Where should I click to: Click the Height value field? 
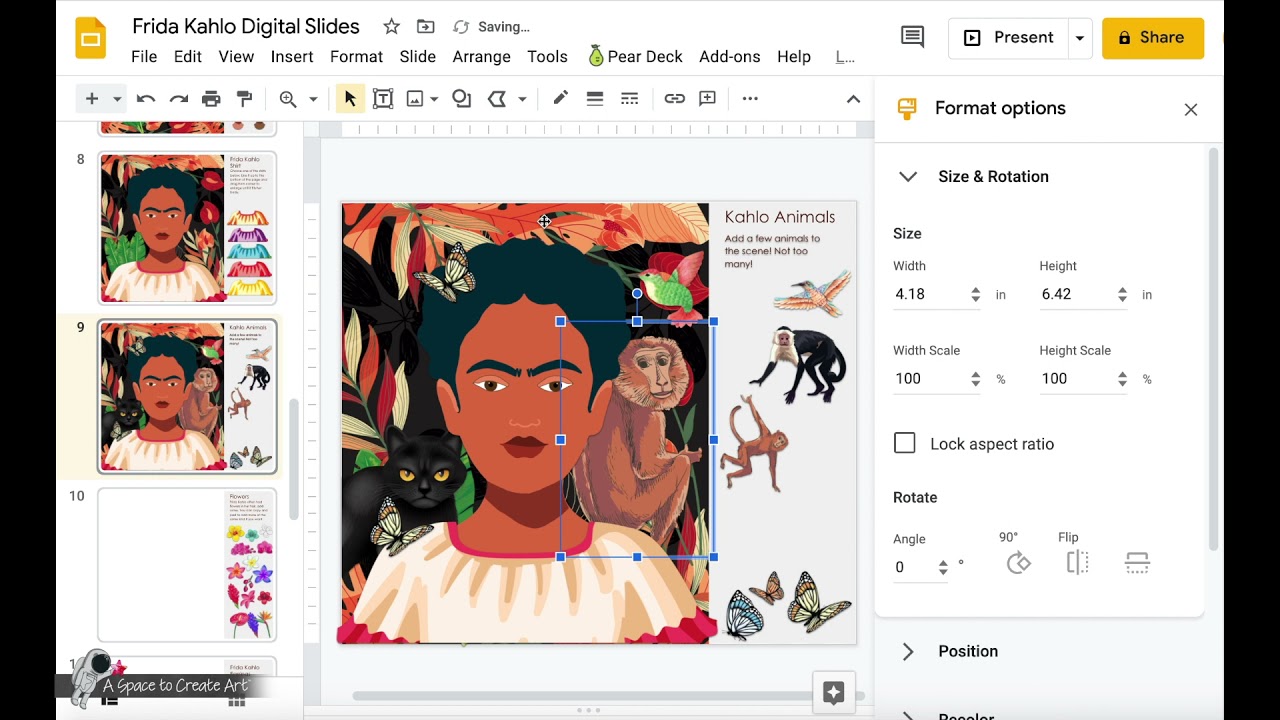pyautogui.click(x=1075, y=295)
